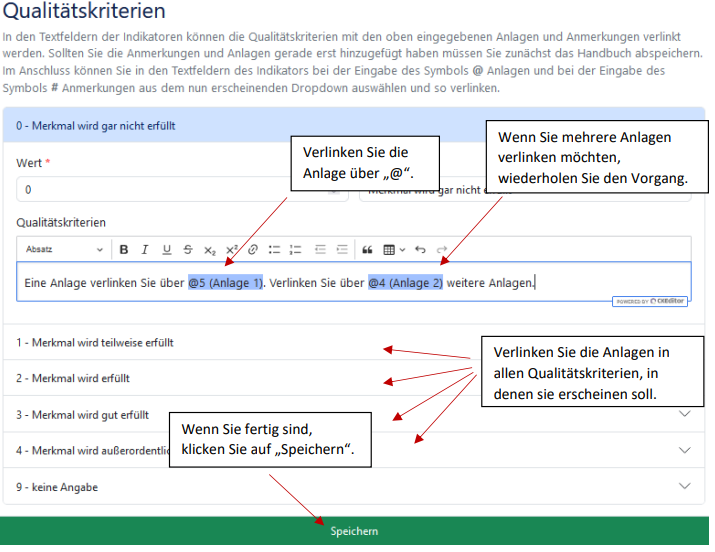Expand '1 - Merkmal wird teilweise erfüllt' section
This screenshot has width=715, height=552.
[95, 342]
